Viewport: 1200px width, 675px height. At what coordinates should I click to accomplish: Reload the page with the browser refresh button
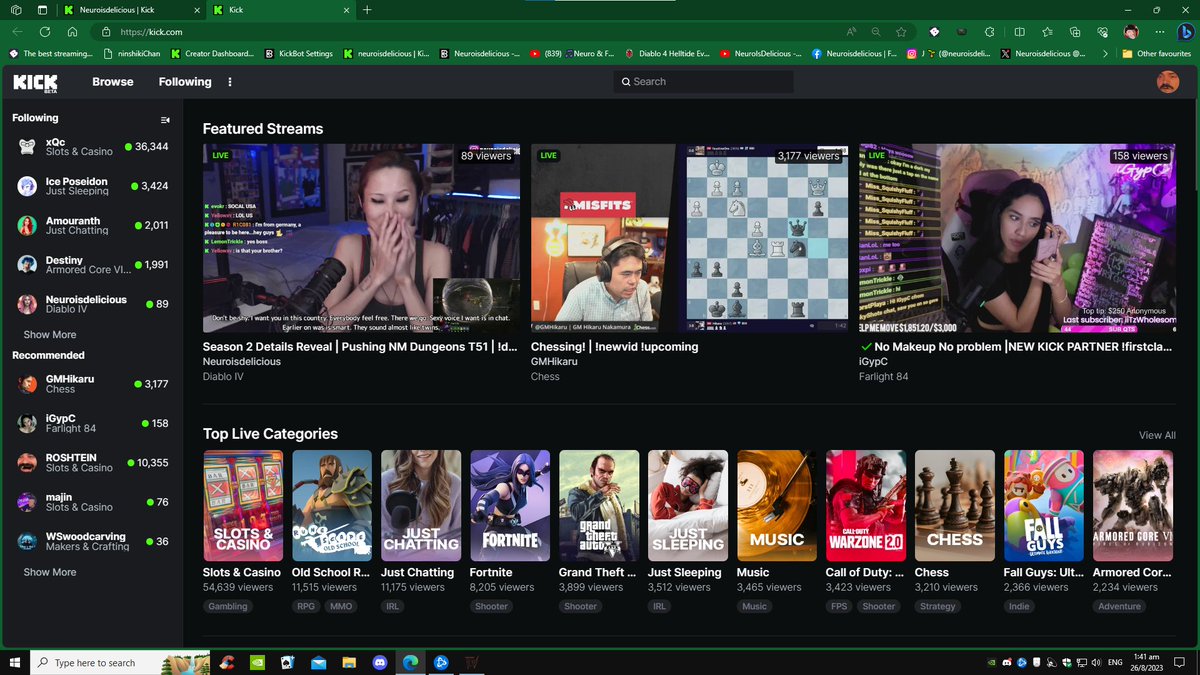(45, 32)
